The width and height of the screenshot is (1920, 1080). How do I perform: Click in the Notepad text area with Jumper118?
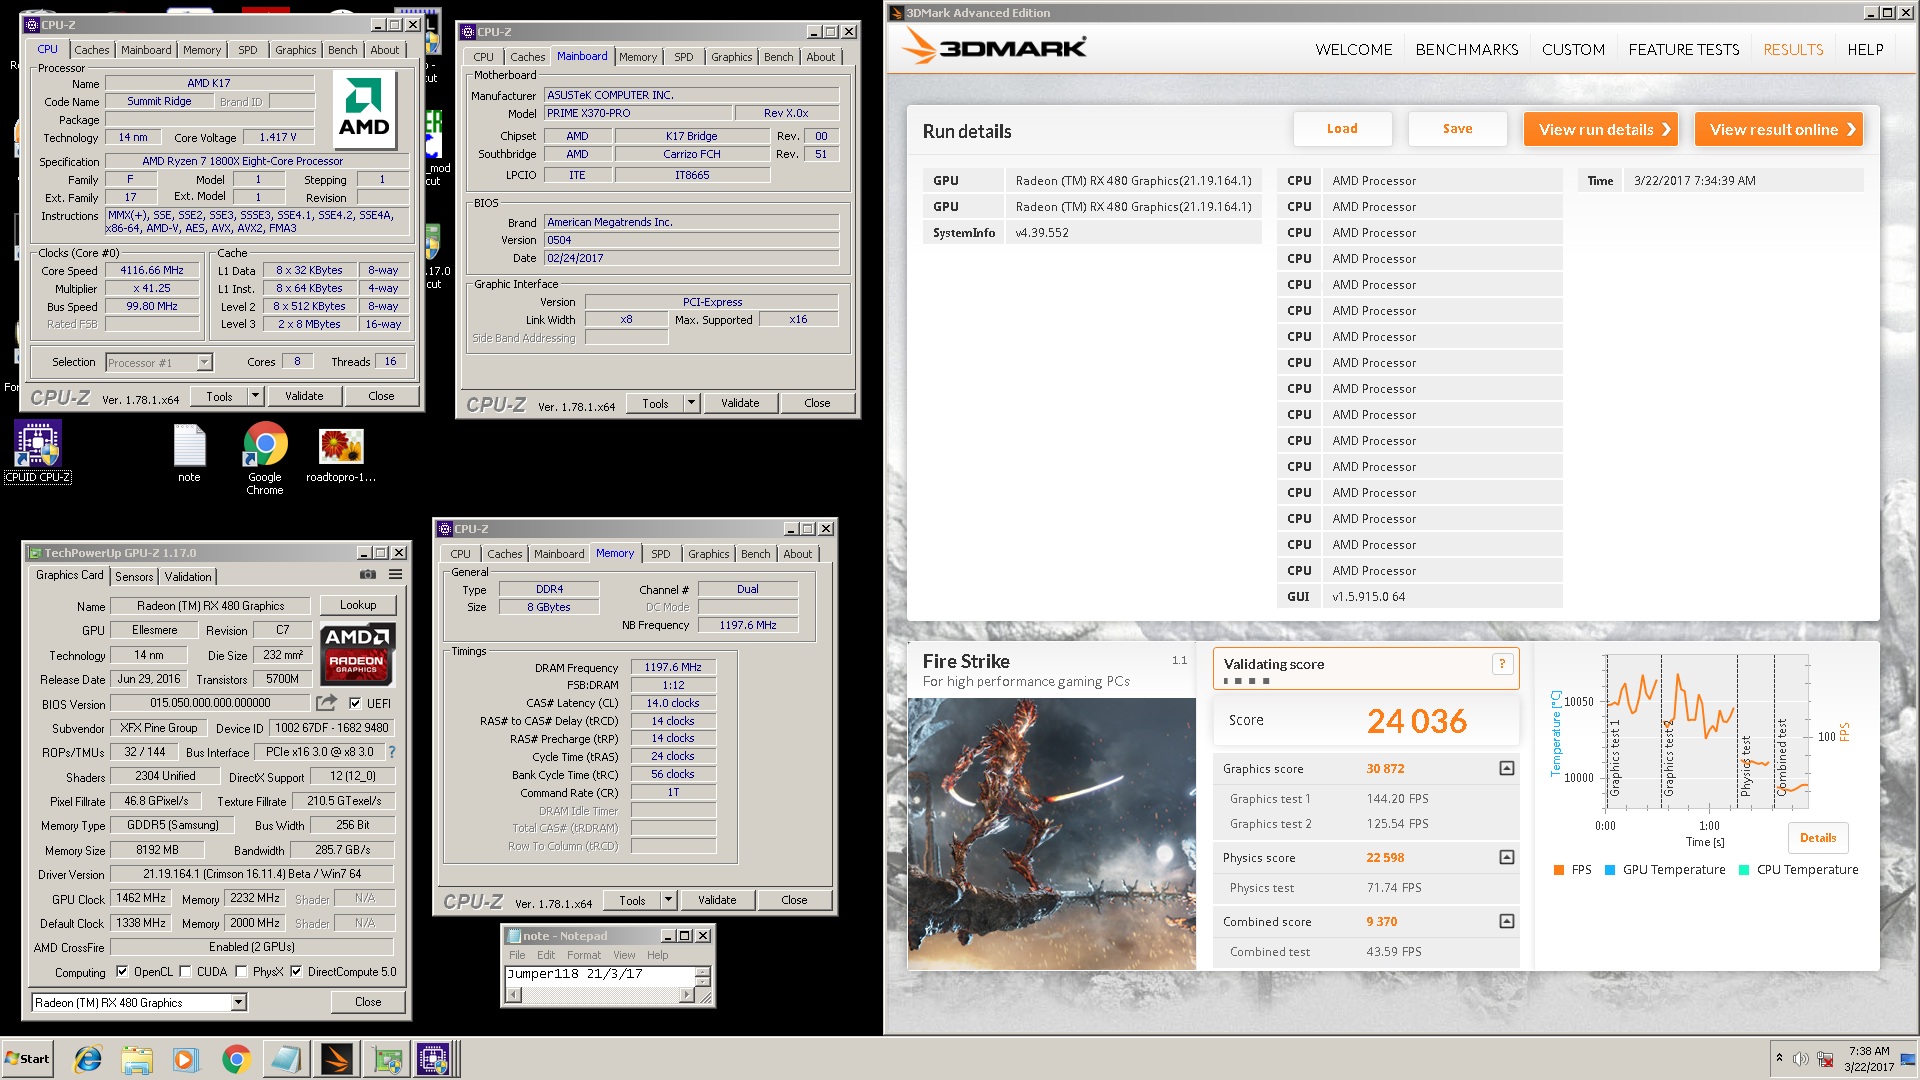point(600,976)
